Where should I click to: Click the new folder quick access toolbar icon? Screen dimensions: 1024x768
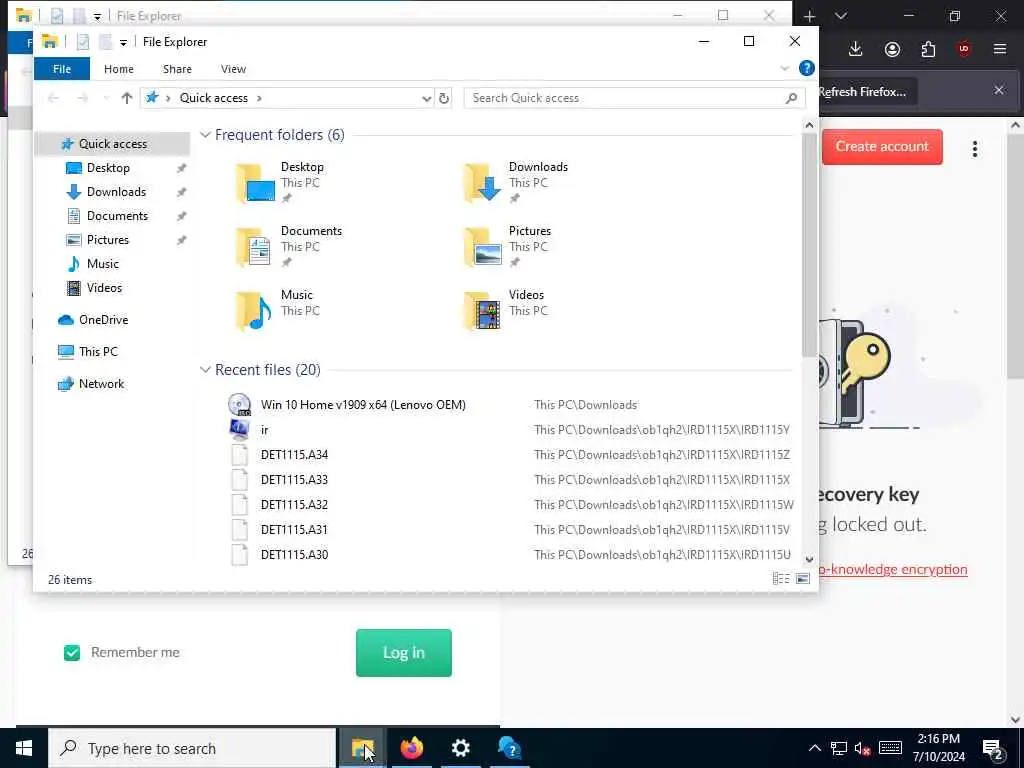point(105,42)
